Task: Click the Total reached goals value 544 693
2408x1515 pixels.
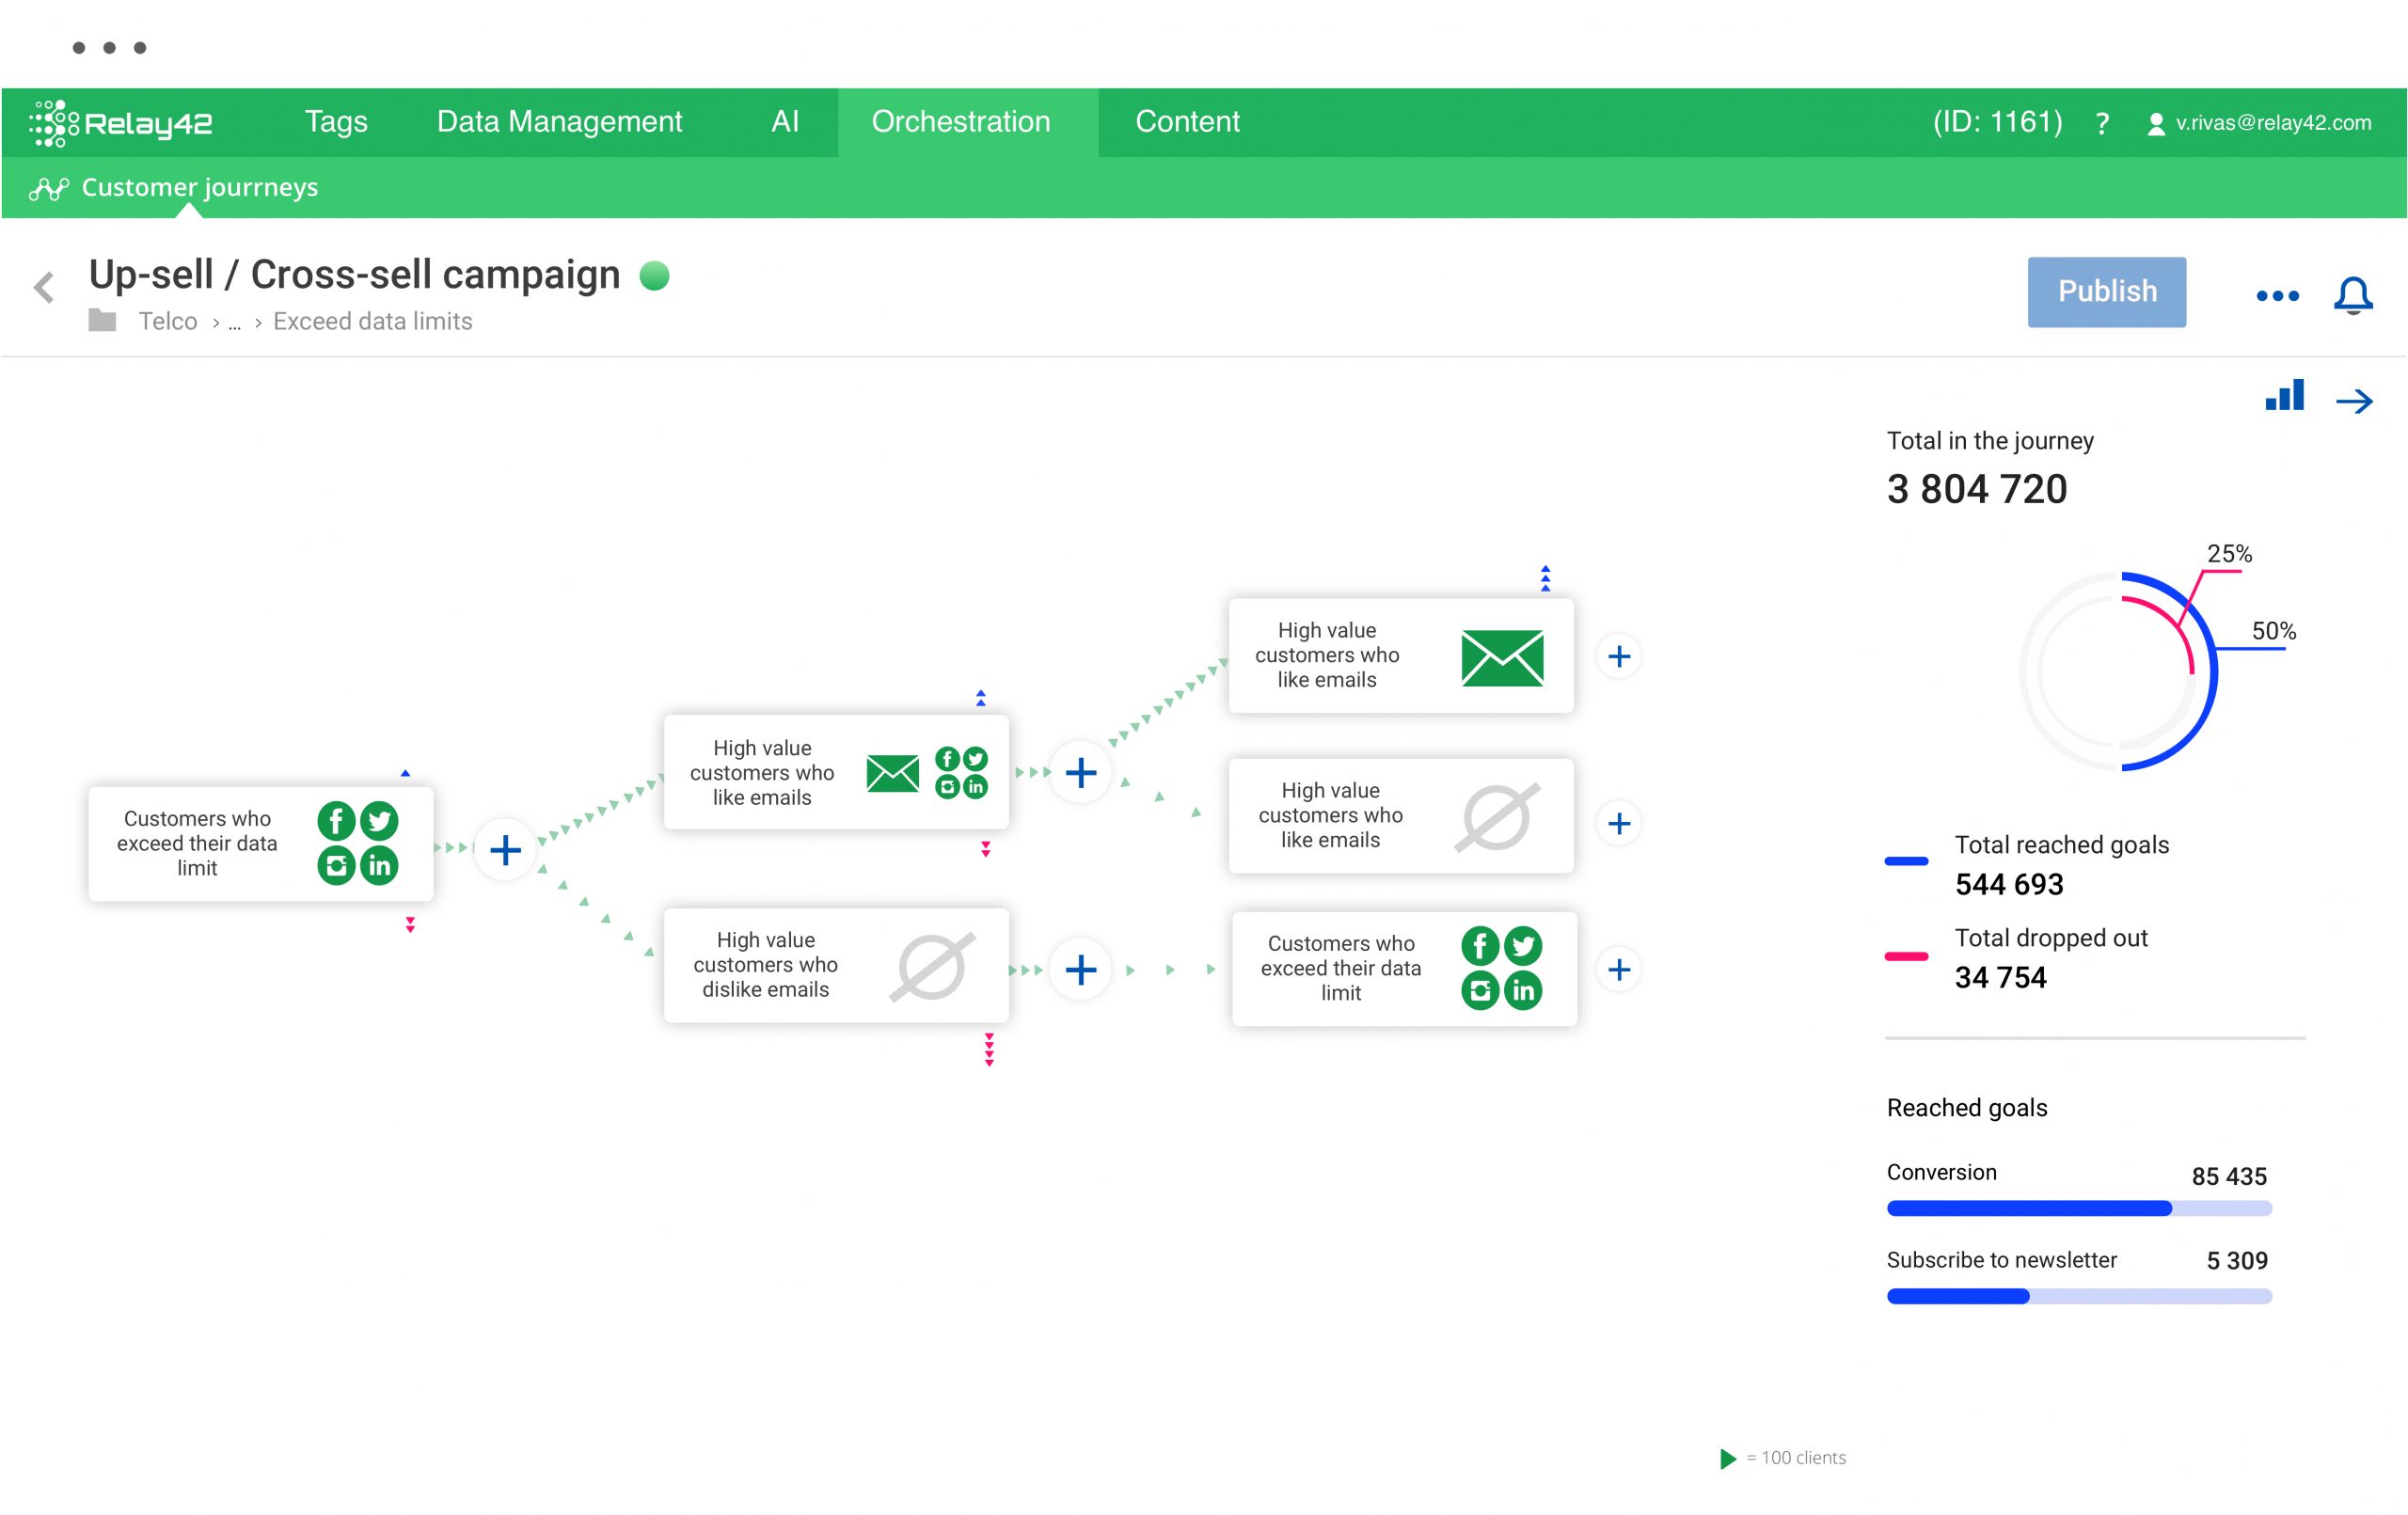Action: click(x=2008, y=884)
